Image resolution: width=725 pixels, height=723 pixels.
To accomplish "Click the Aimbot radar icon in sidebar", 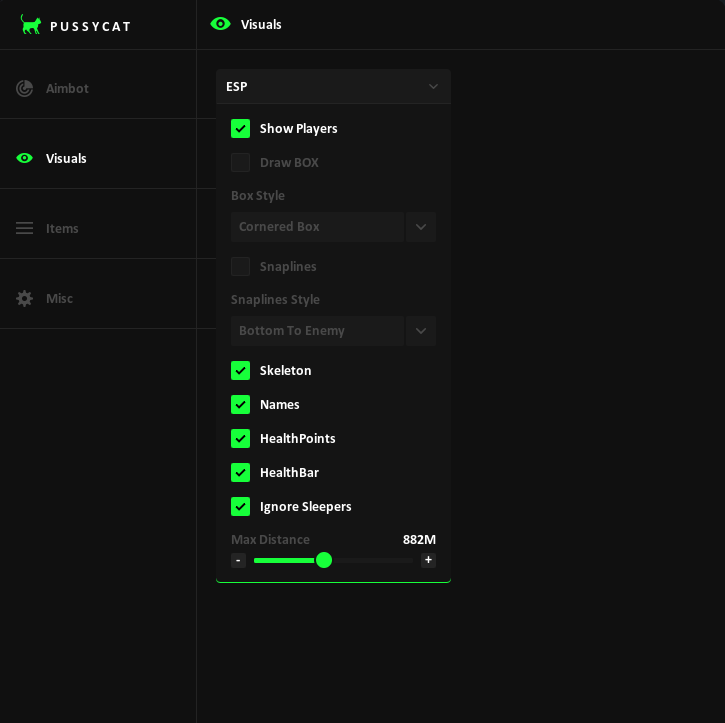I will pos(25,88).
